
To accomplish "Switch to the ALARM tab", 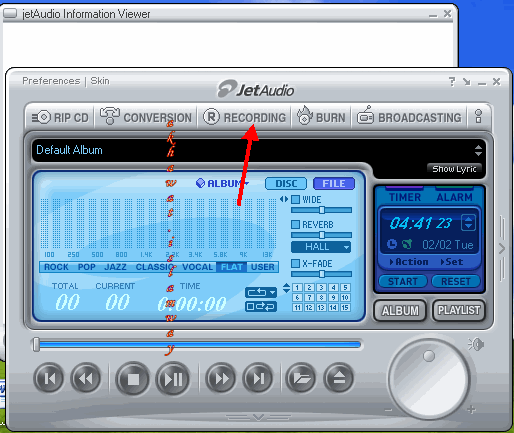I will click(x=455, y=197).
